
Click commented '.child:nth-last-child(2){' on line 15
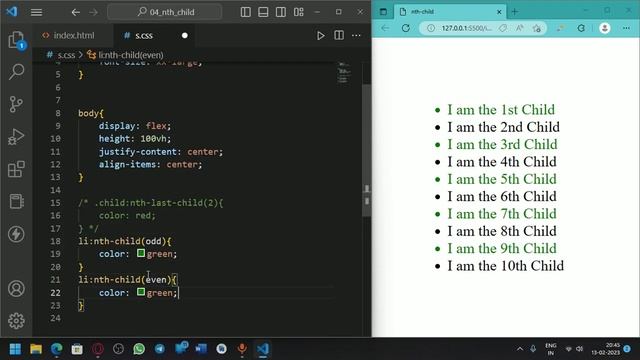tap(158, 202)
